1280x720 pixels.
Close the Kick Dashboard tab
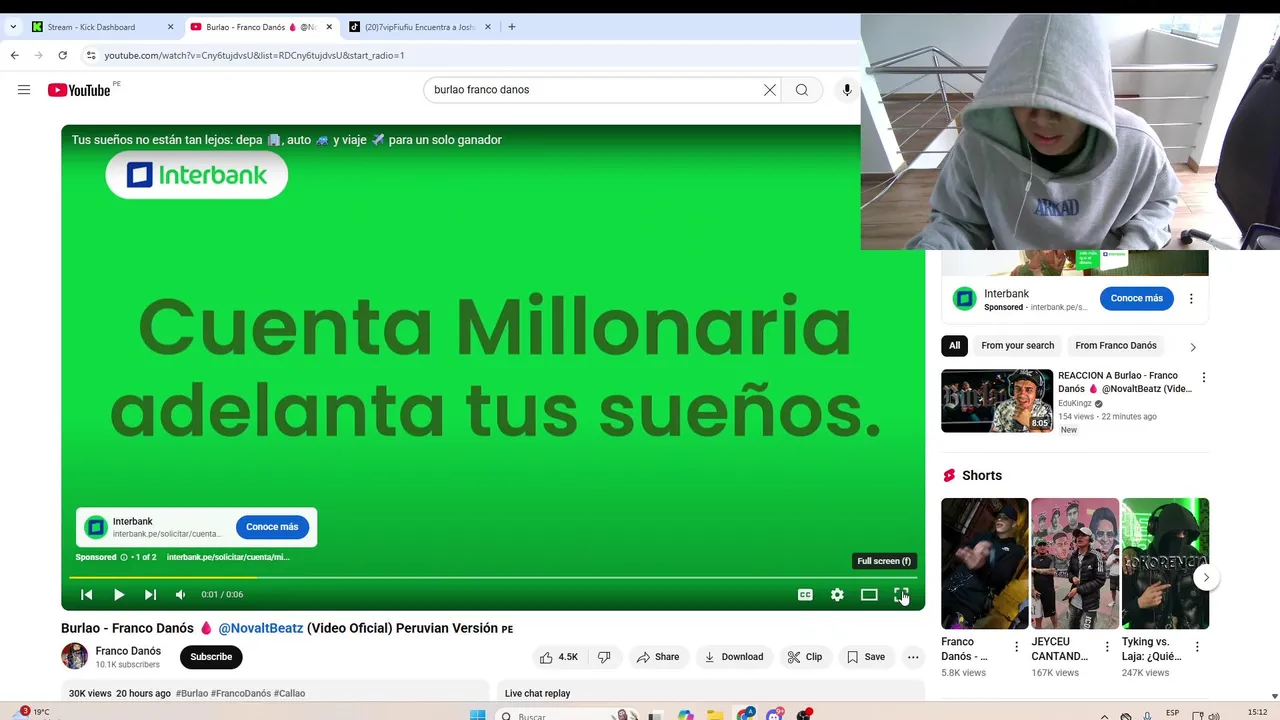pyautogui.click(x=170, y=27)
